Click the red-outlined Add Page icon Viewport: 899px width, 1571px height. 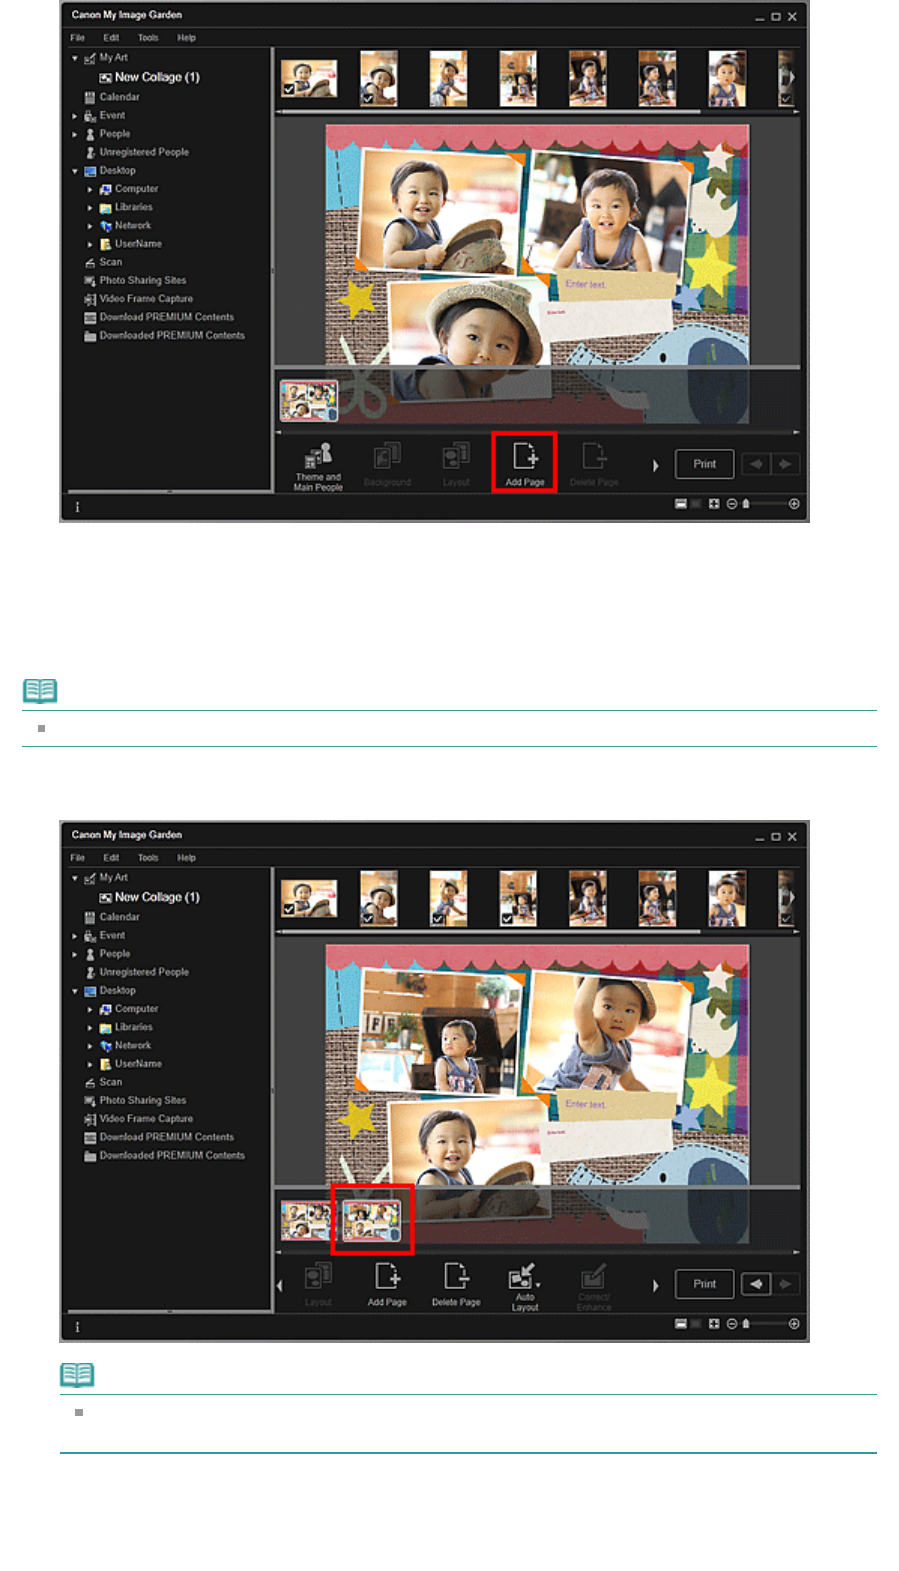pos(525,463)
